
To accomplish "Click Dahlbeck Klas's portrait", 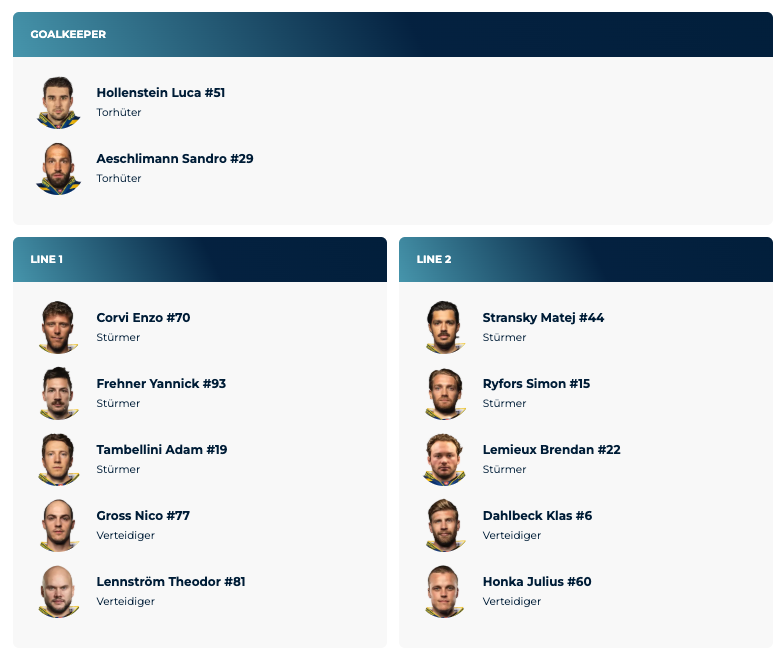I will [445, 525].
